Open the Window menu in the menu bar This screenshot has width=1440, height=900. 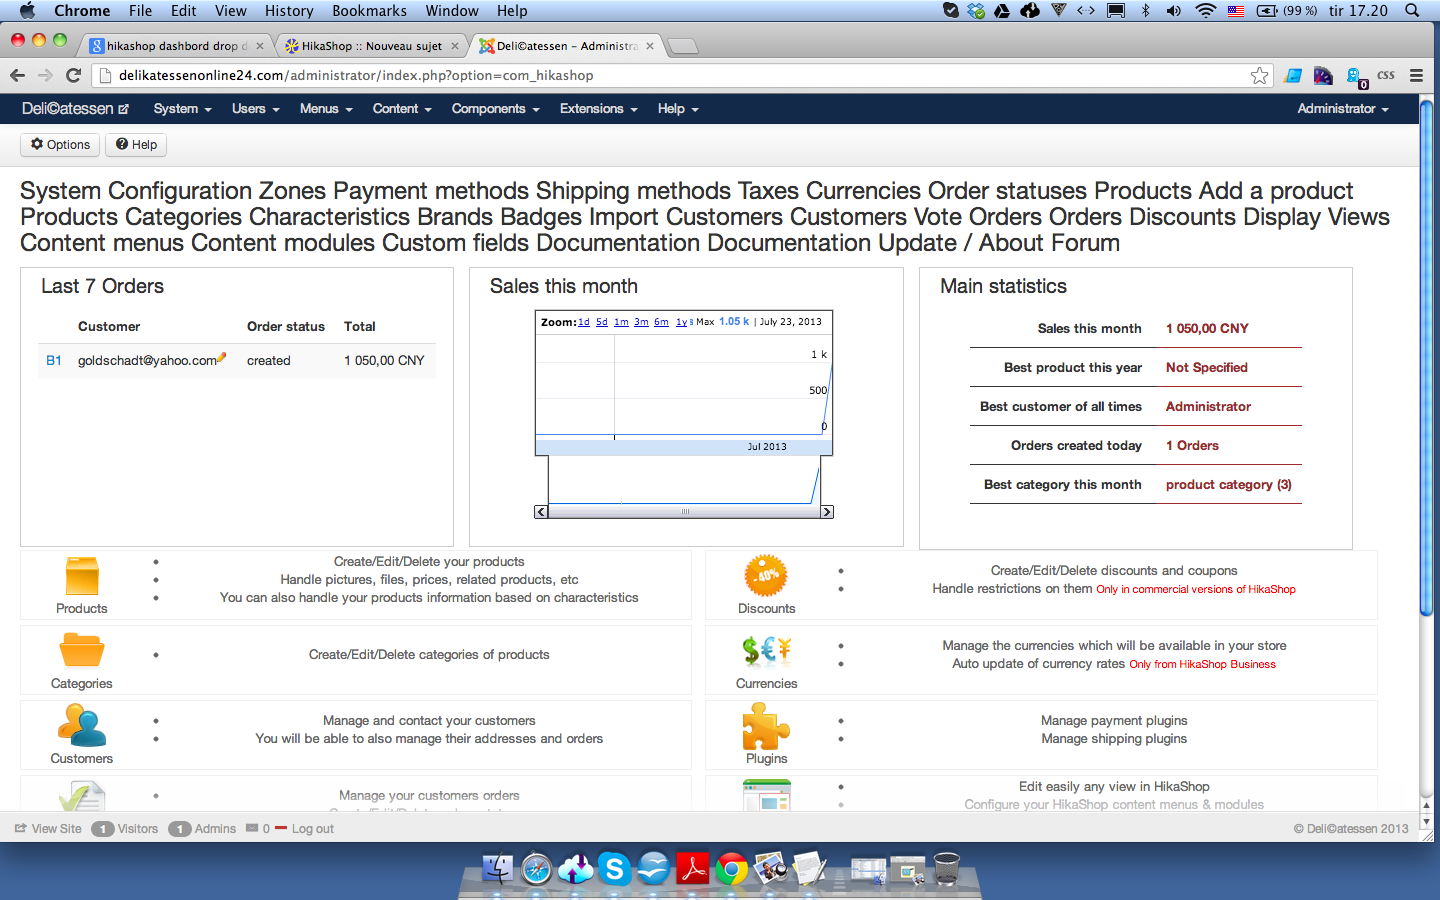[452, 11]
